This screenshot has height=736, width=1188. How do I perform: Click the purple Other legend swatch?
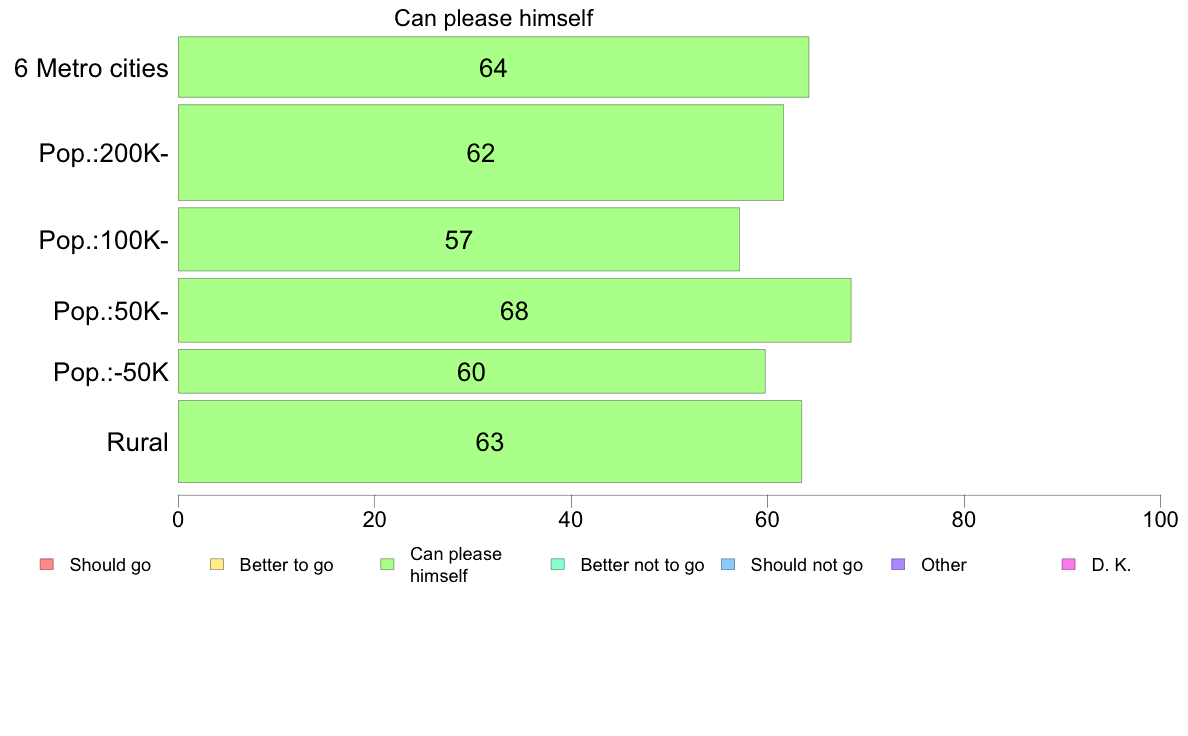click(x=899, y=565)
